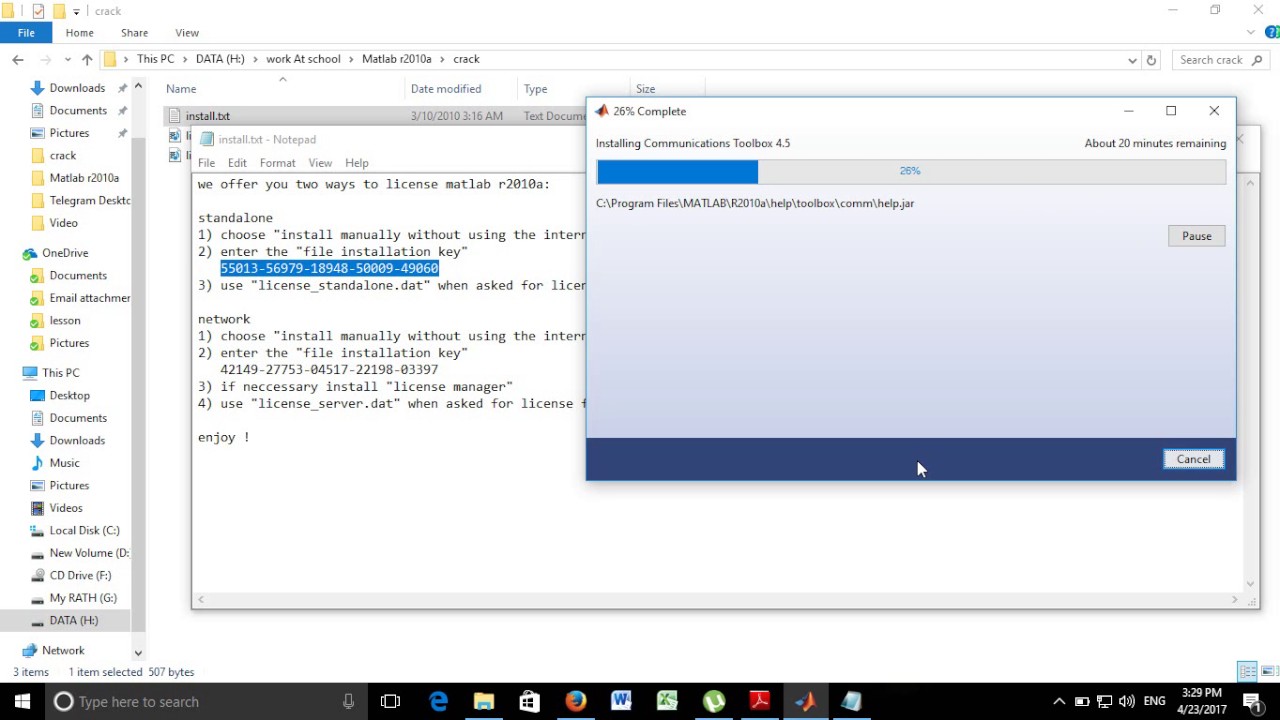Click the highlighted standalone installation key

click(329, 268)
